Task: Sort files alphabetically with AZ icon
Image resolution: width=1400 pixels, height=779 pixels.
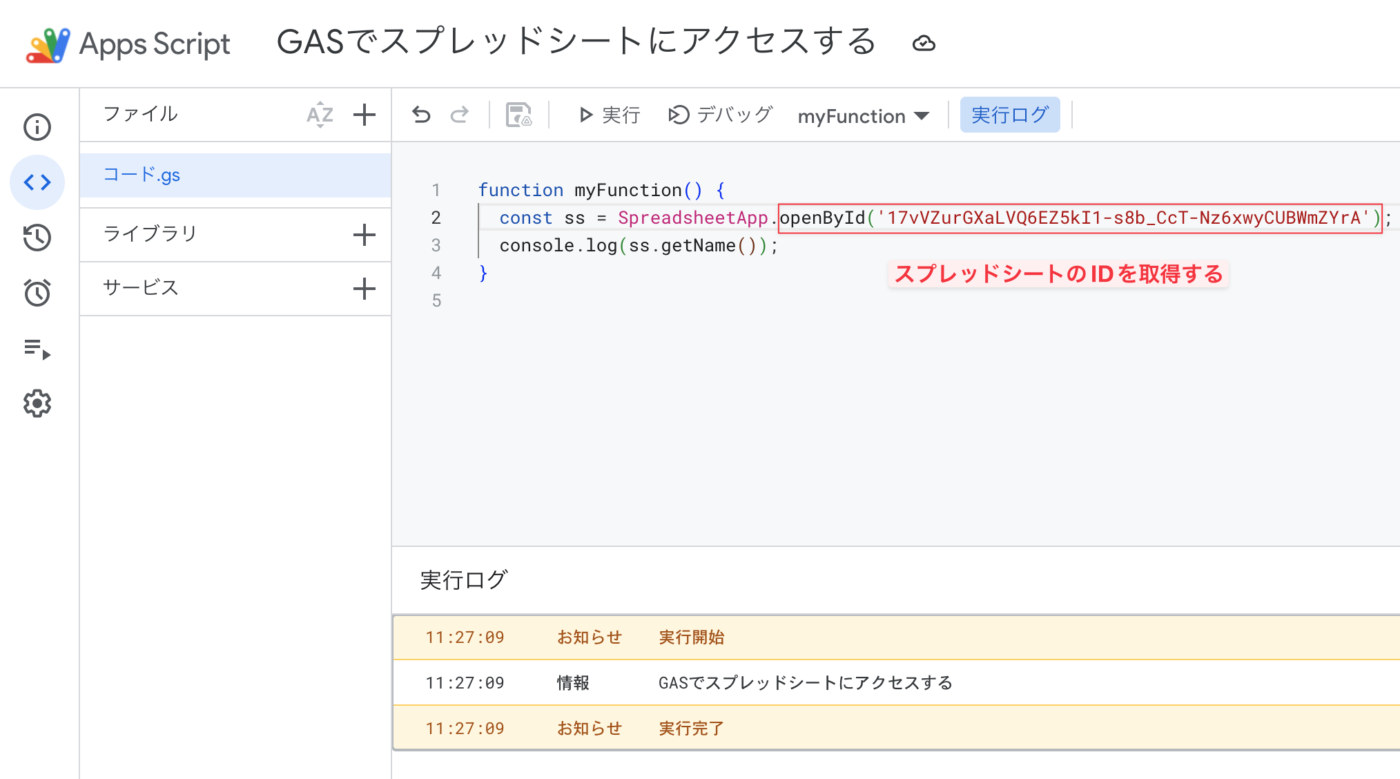Action: coord(319,115)
